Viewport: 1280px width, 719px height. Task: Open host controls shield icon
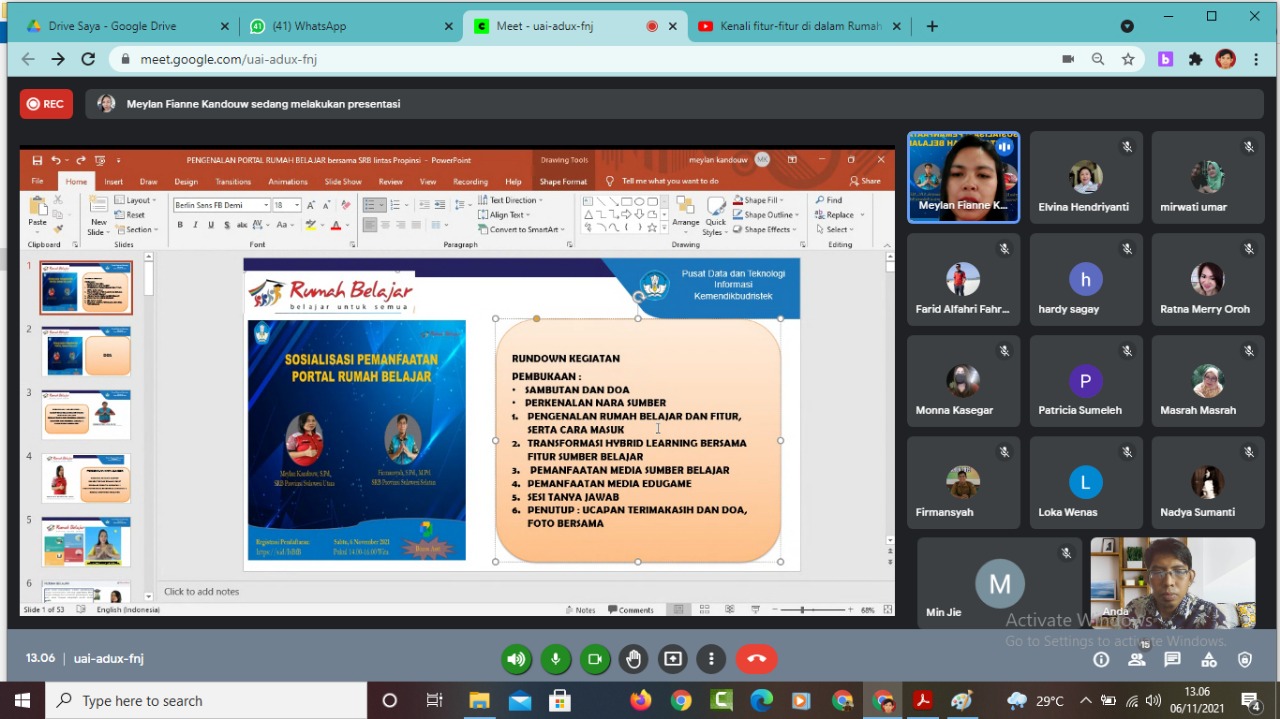click(x=1245, y=660)
